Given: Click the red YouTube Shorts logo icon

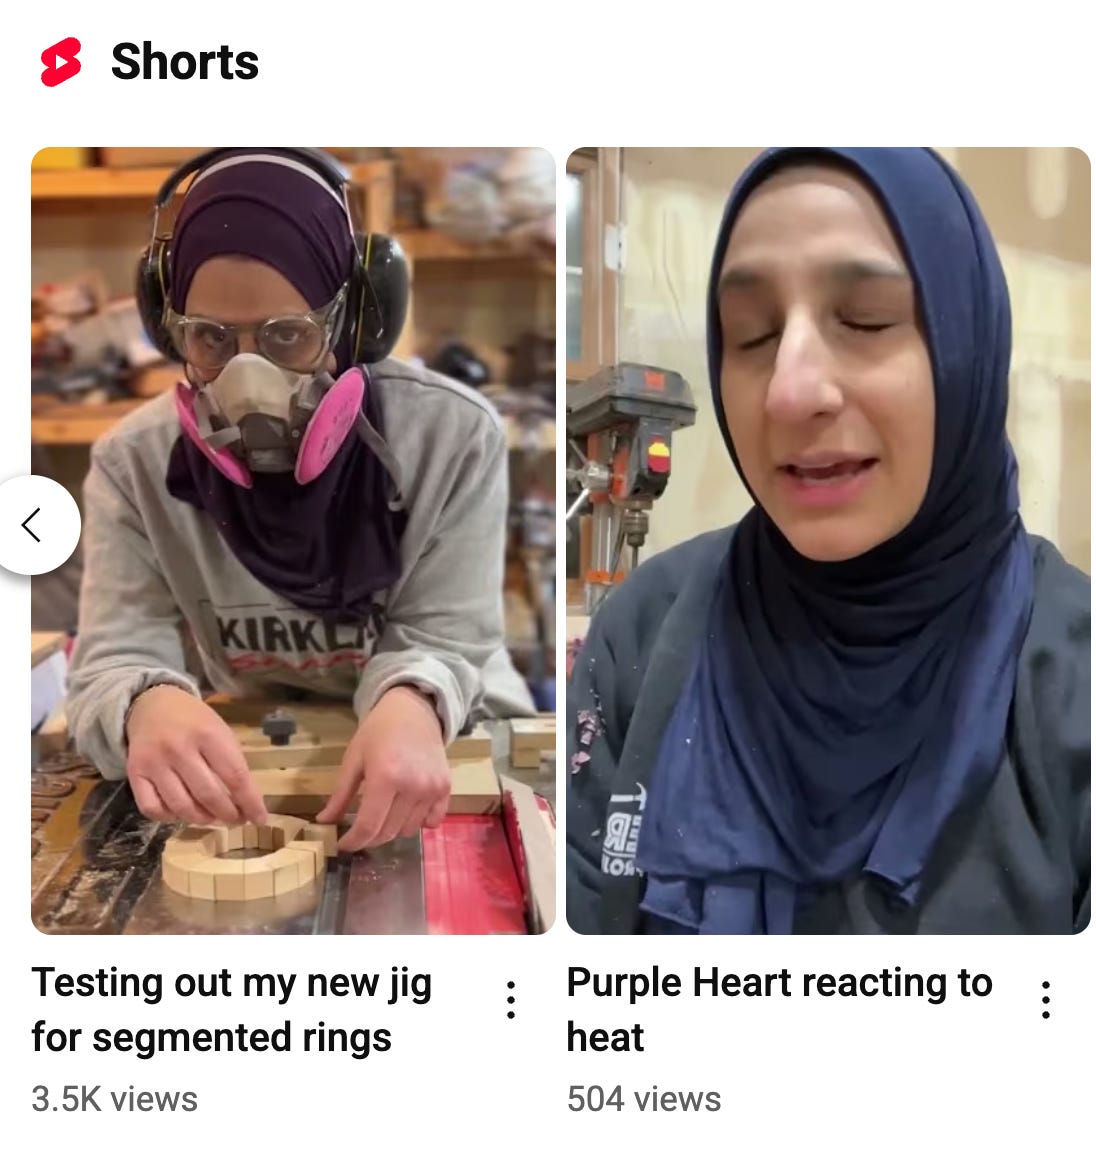Looking at the screenshot, I should [x=60, y=62].
